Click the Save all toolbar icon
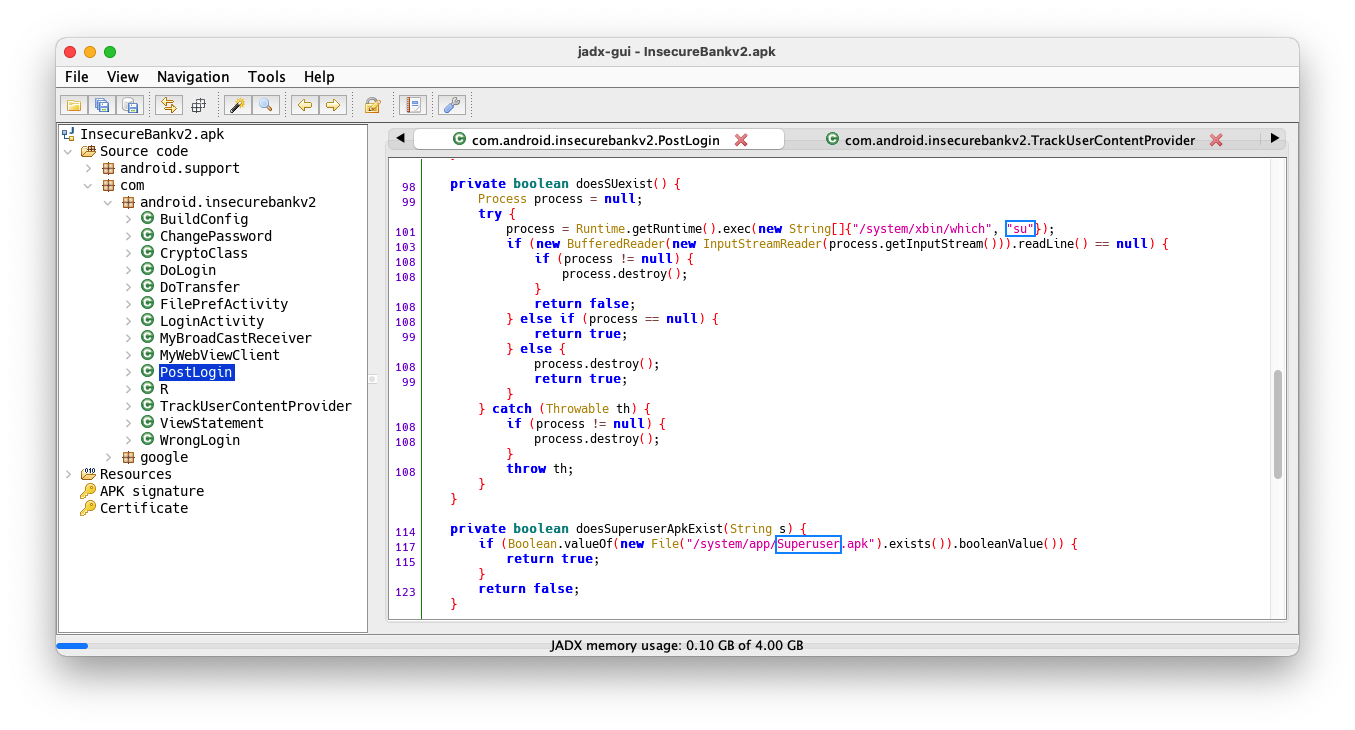 click(x=102, y=105)
